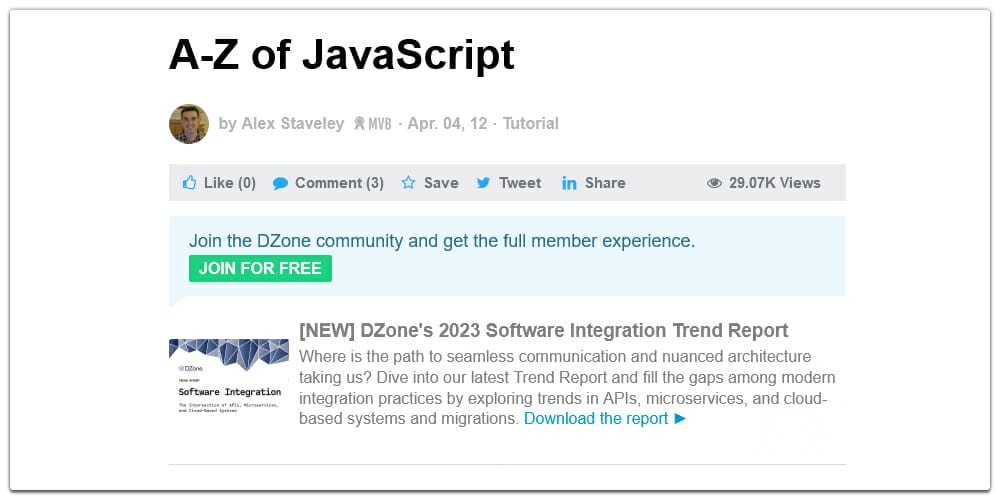
Task: Open Alex Staveley's profile photo
Action: tap(189, 124)
